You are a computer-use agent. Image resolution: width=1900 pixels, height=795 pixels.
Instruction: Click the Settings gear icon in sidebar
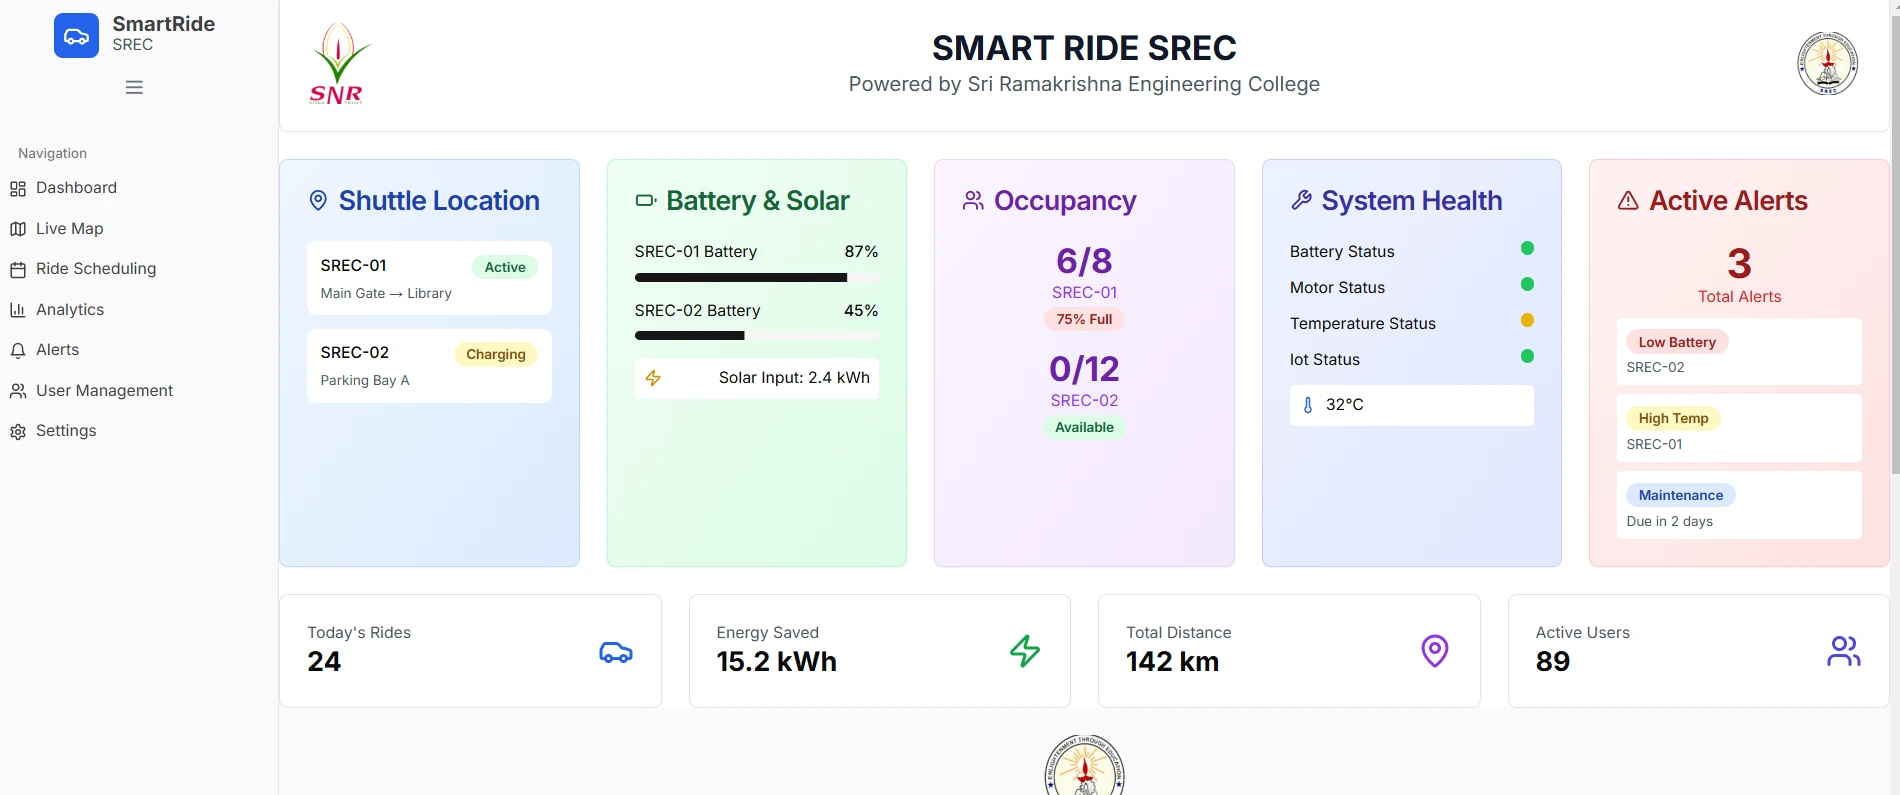(x=18, y=431)
